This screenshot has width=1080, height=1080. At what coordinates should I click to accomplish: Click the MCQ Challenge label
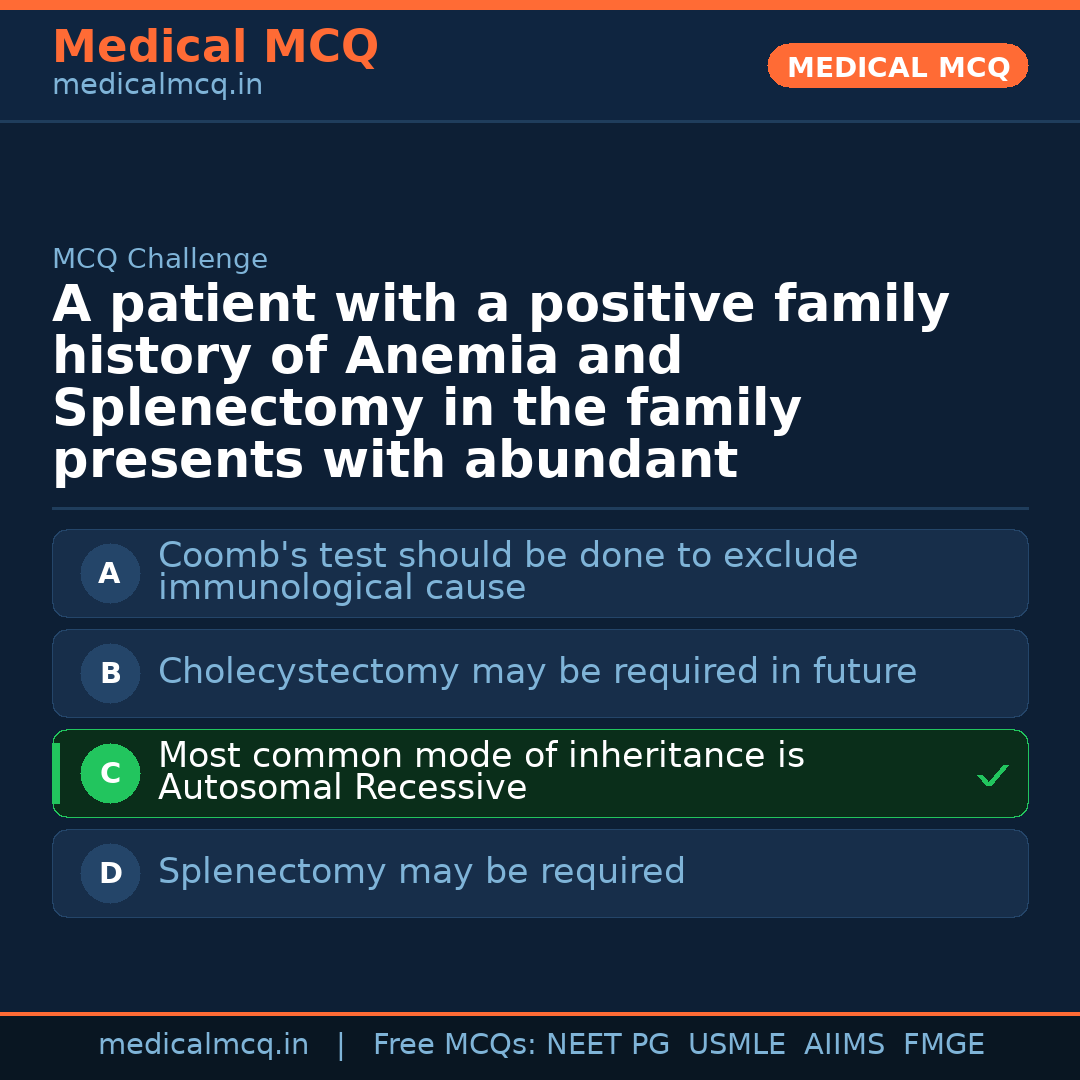[x=160, y=260]
